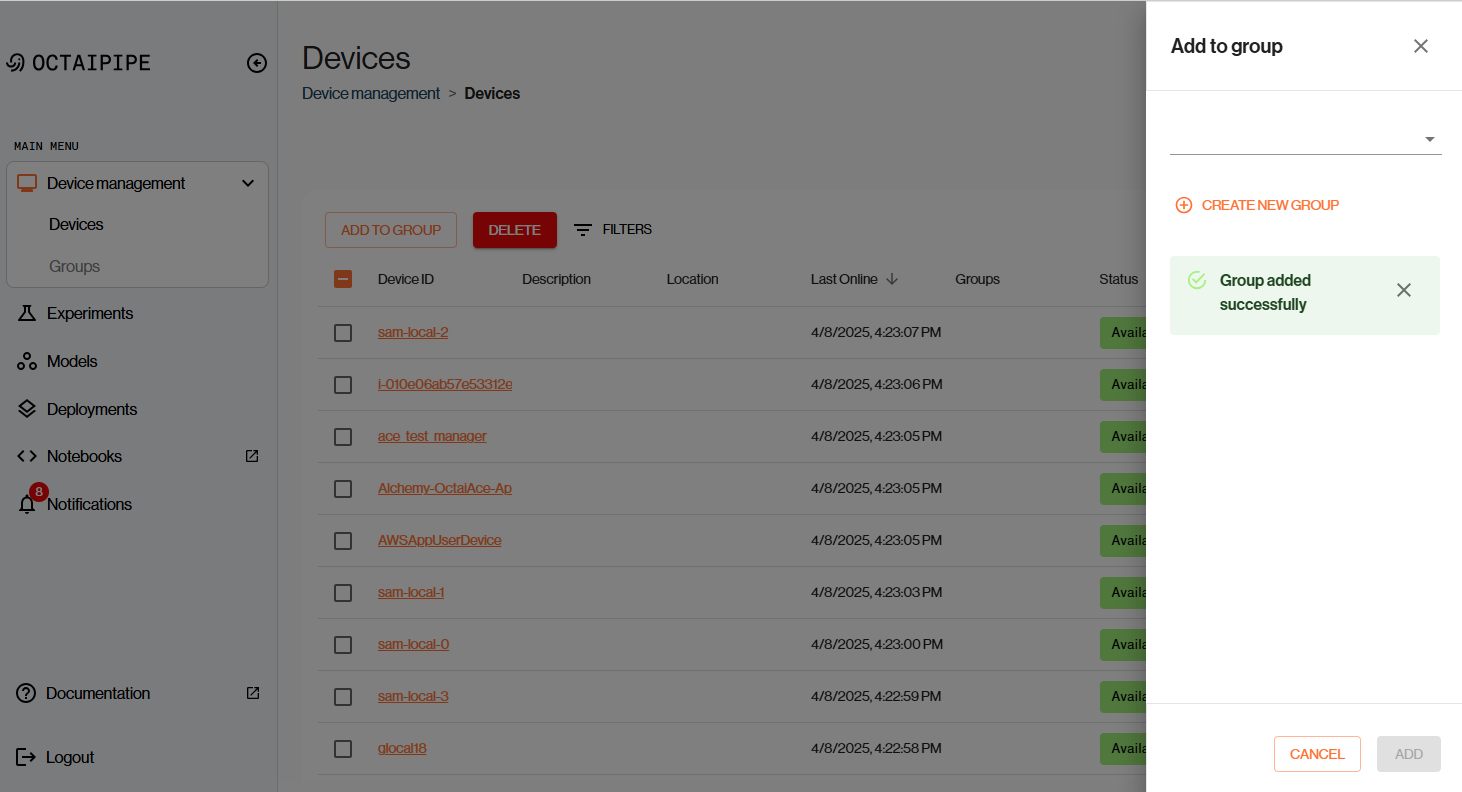Image resolution: width=1462 pixels, height=792 pixels.
Task: Open Notifications bell icon
Action: pos(27,505)
